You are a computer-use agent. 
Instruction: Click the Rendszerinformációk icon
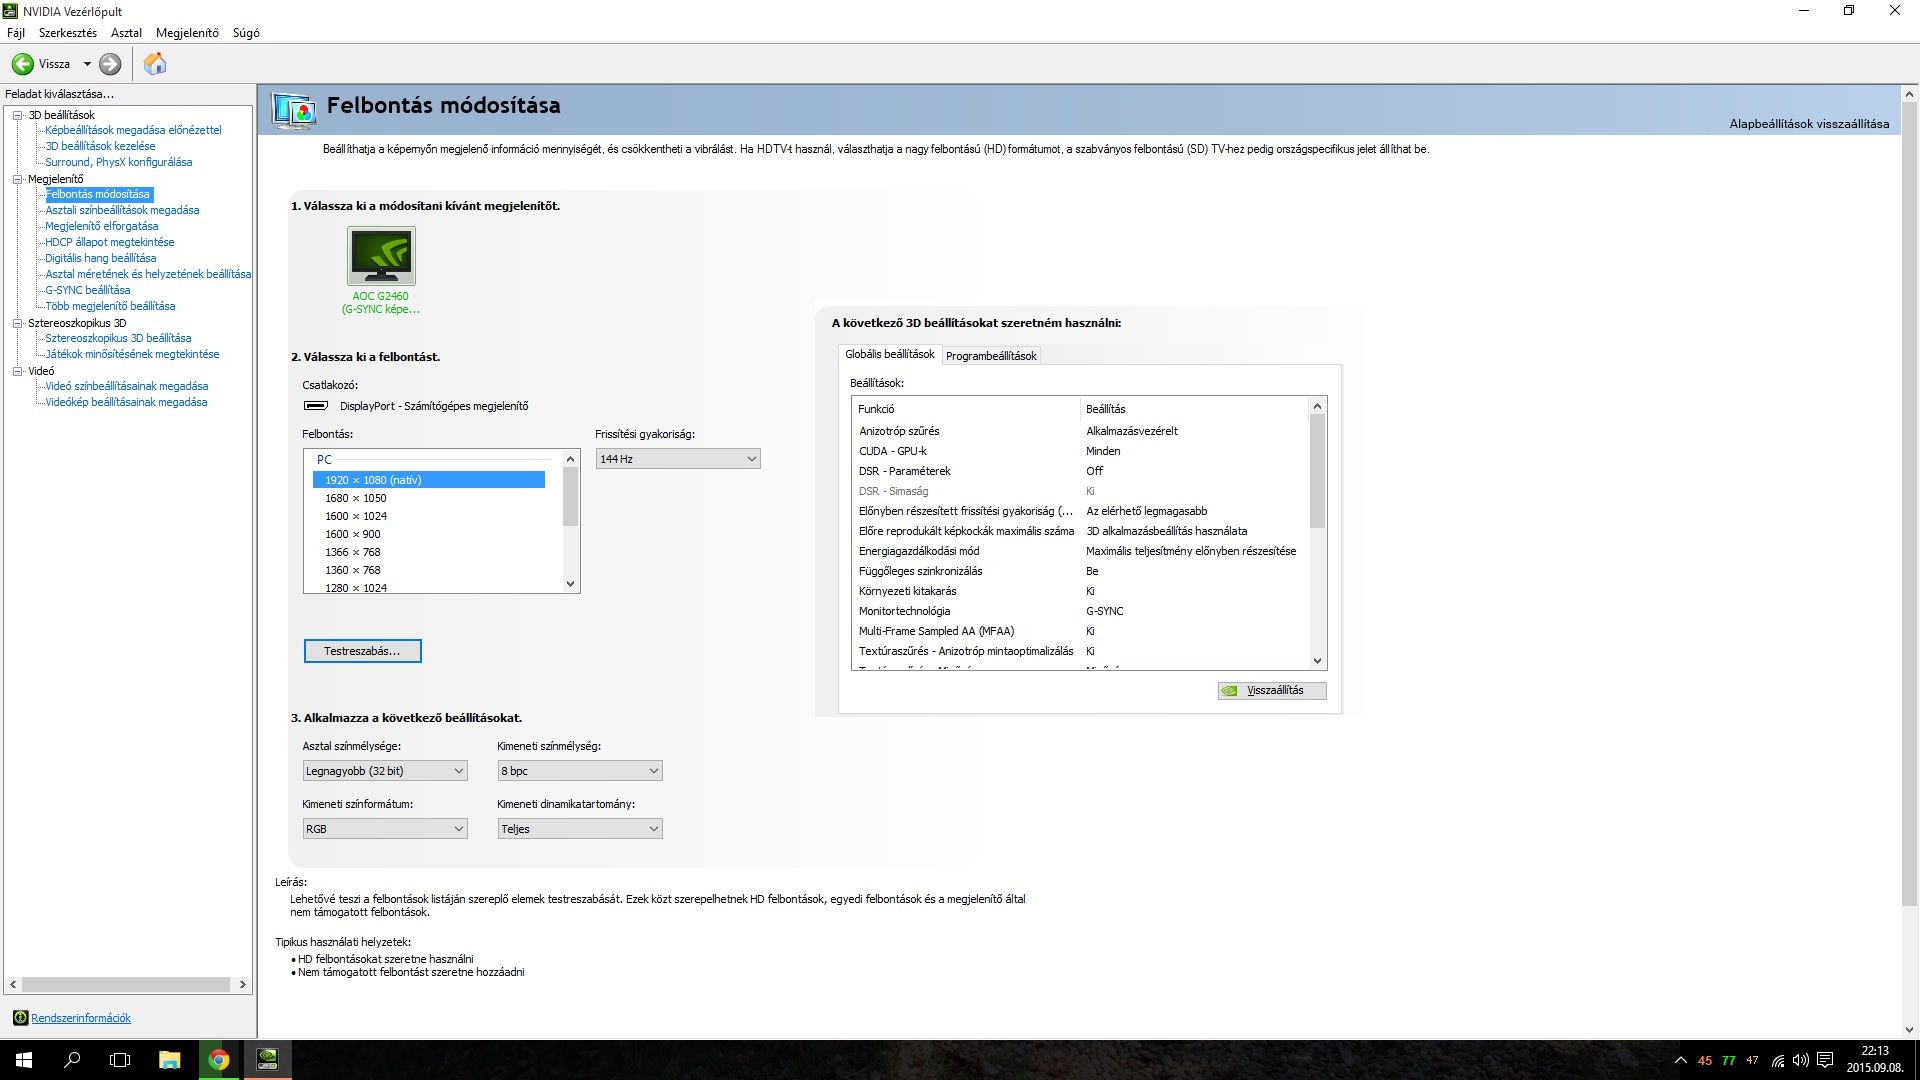coord(20,1018)
